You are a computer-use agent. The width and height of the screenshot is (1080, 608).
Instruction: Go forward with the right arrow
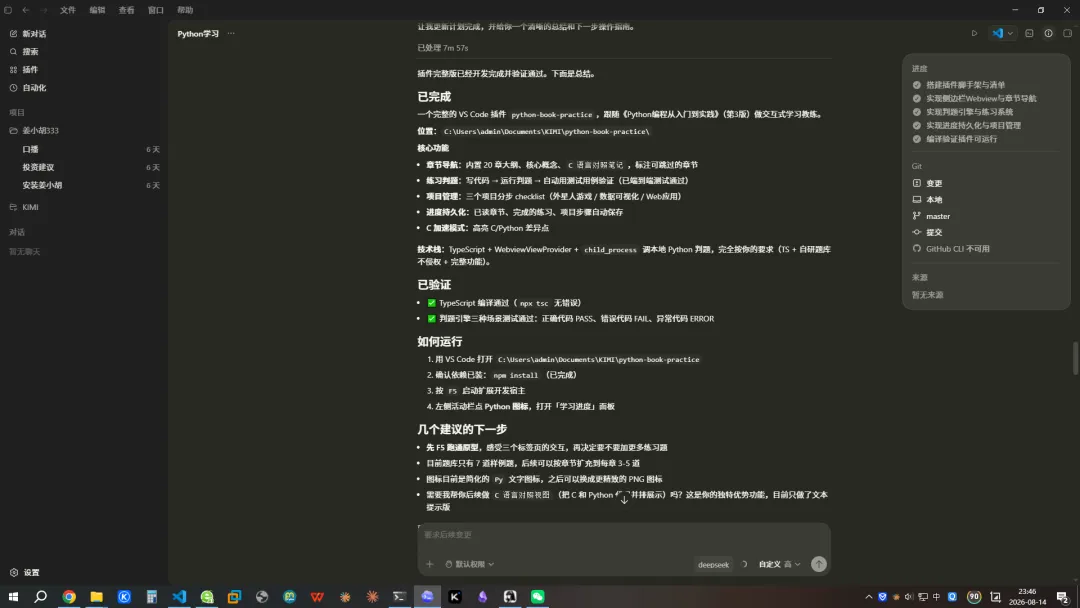tap(44, 10)
